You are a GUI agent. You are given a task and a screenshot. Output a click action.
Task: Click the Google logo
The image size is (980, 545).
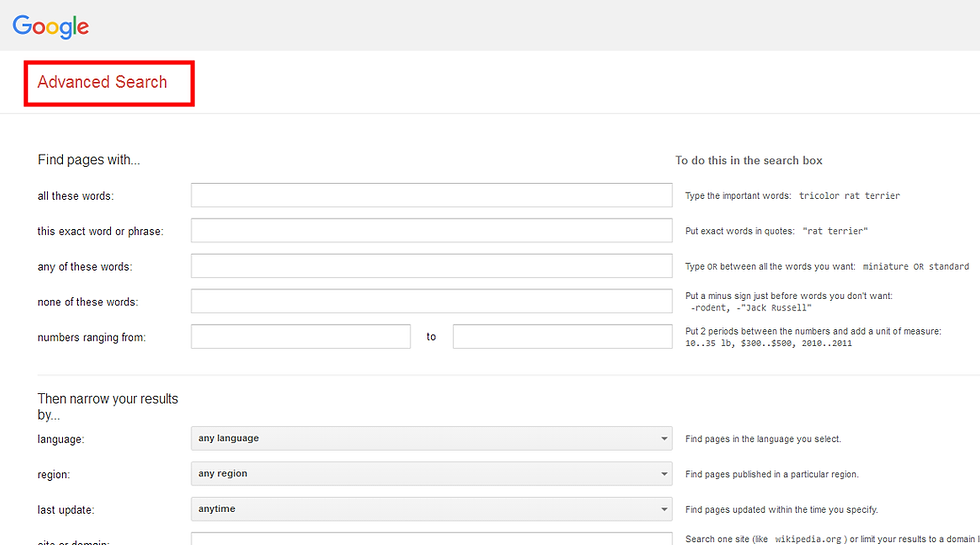pos(51,26)
